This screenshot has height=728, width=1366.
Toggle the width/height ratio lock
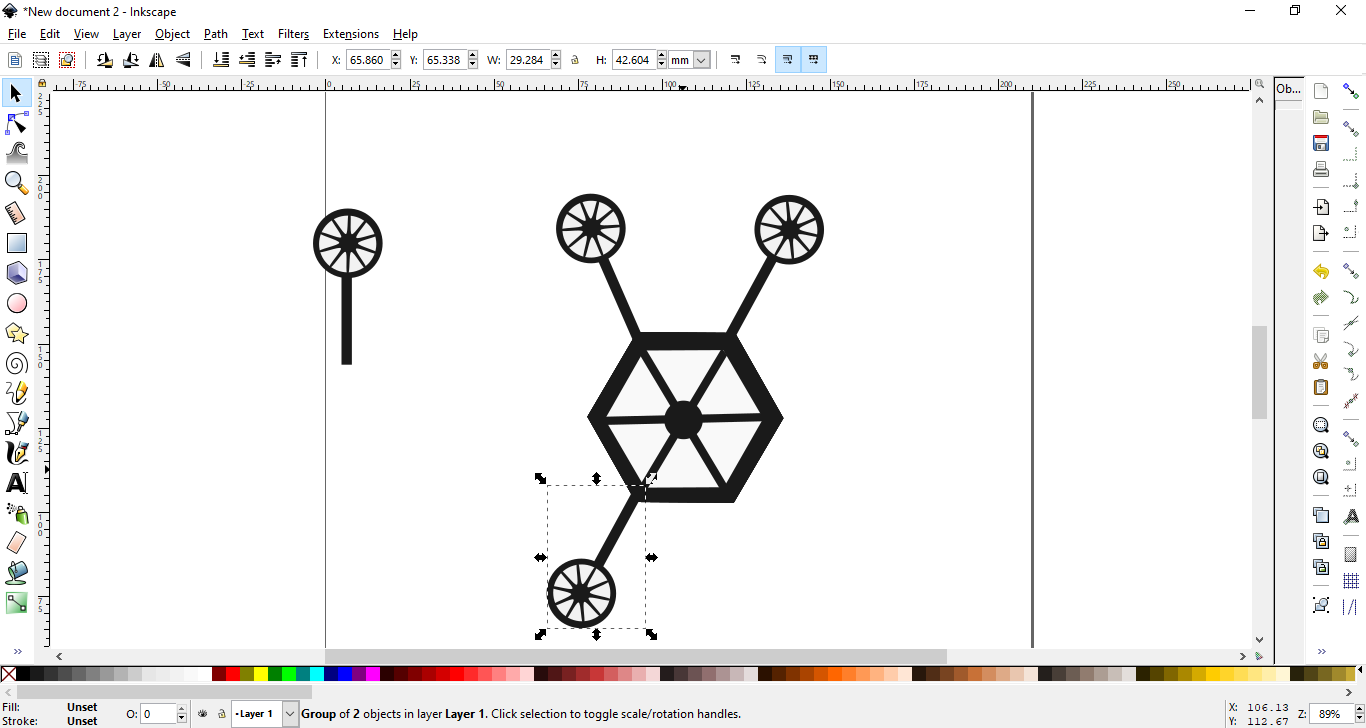[x=575, y=60]
